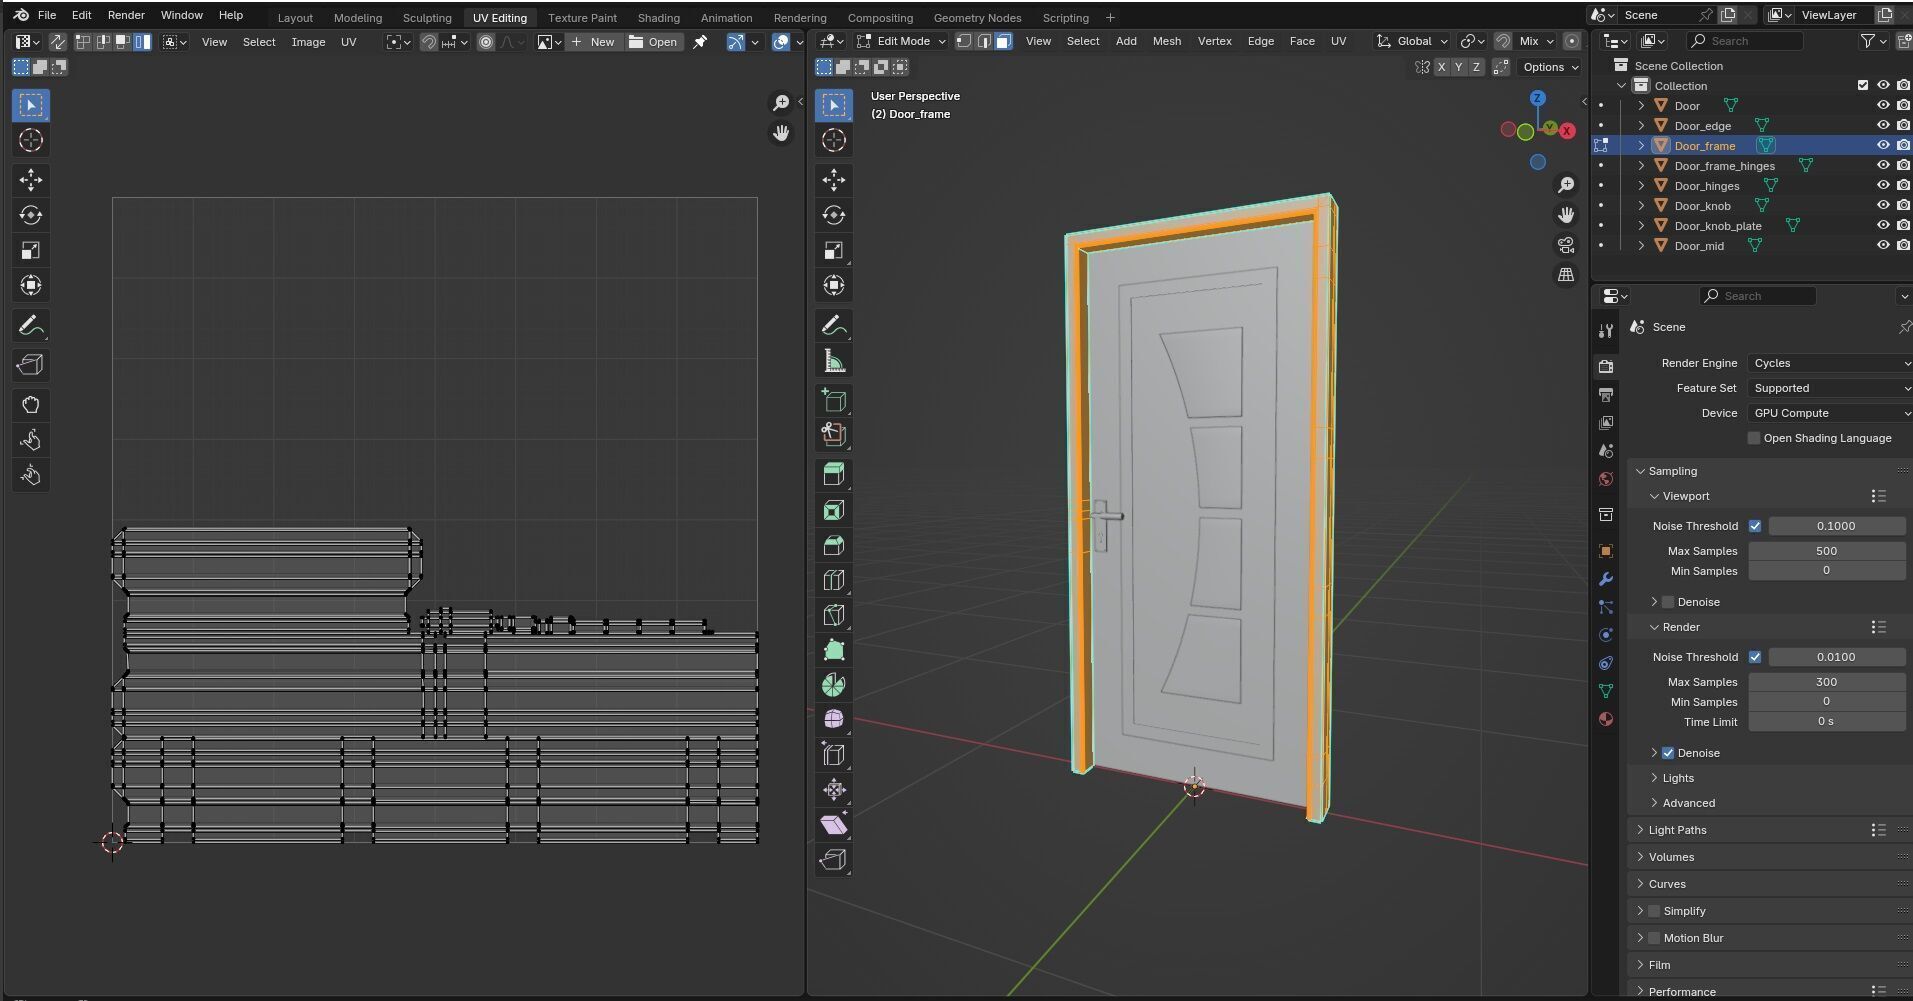Open the Device dropdown
The image size is (1913, 1001).
pos(1829,413)
